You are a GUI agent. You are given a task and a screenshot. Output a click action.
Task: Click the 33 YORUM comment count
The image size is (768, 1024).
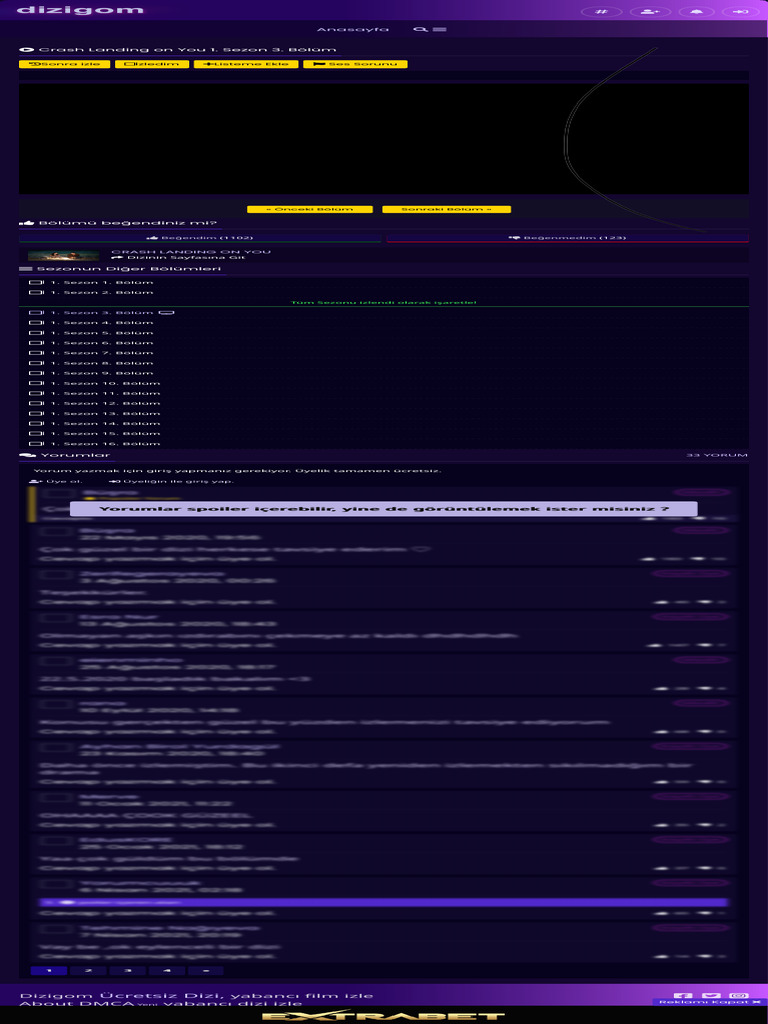pyautogui.click(x=716, y=455)
